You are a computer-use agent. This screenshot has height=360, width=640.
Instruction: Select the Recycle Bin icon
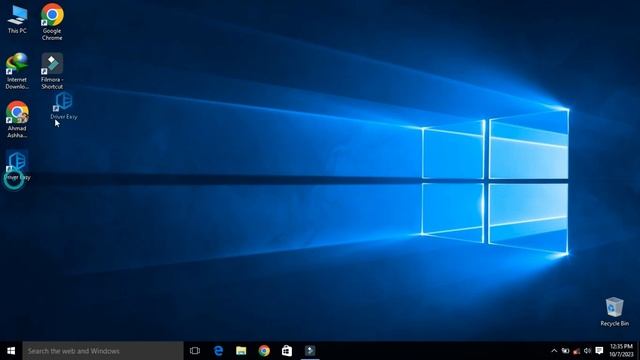614,311
